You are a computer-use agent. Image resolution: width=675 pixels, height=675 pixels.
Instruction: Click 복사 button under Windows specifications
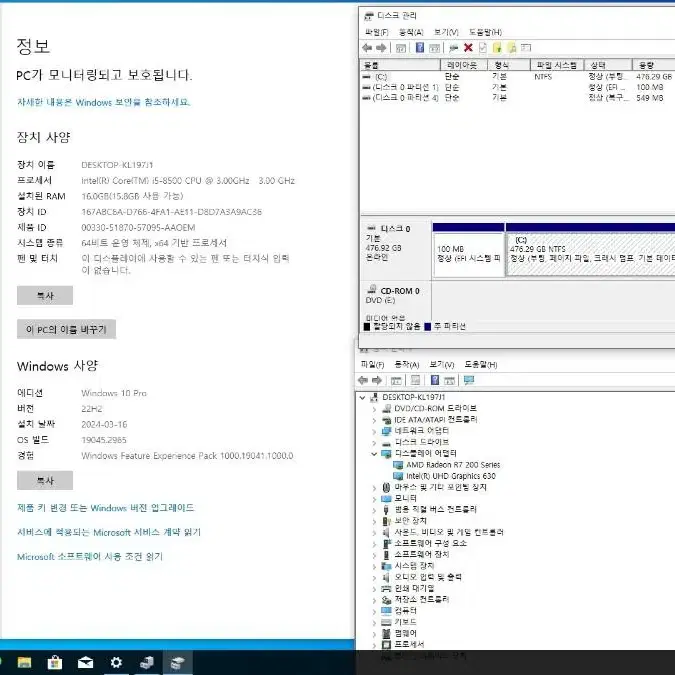(x=45, y=480)
